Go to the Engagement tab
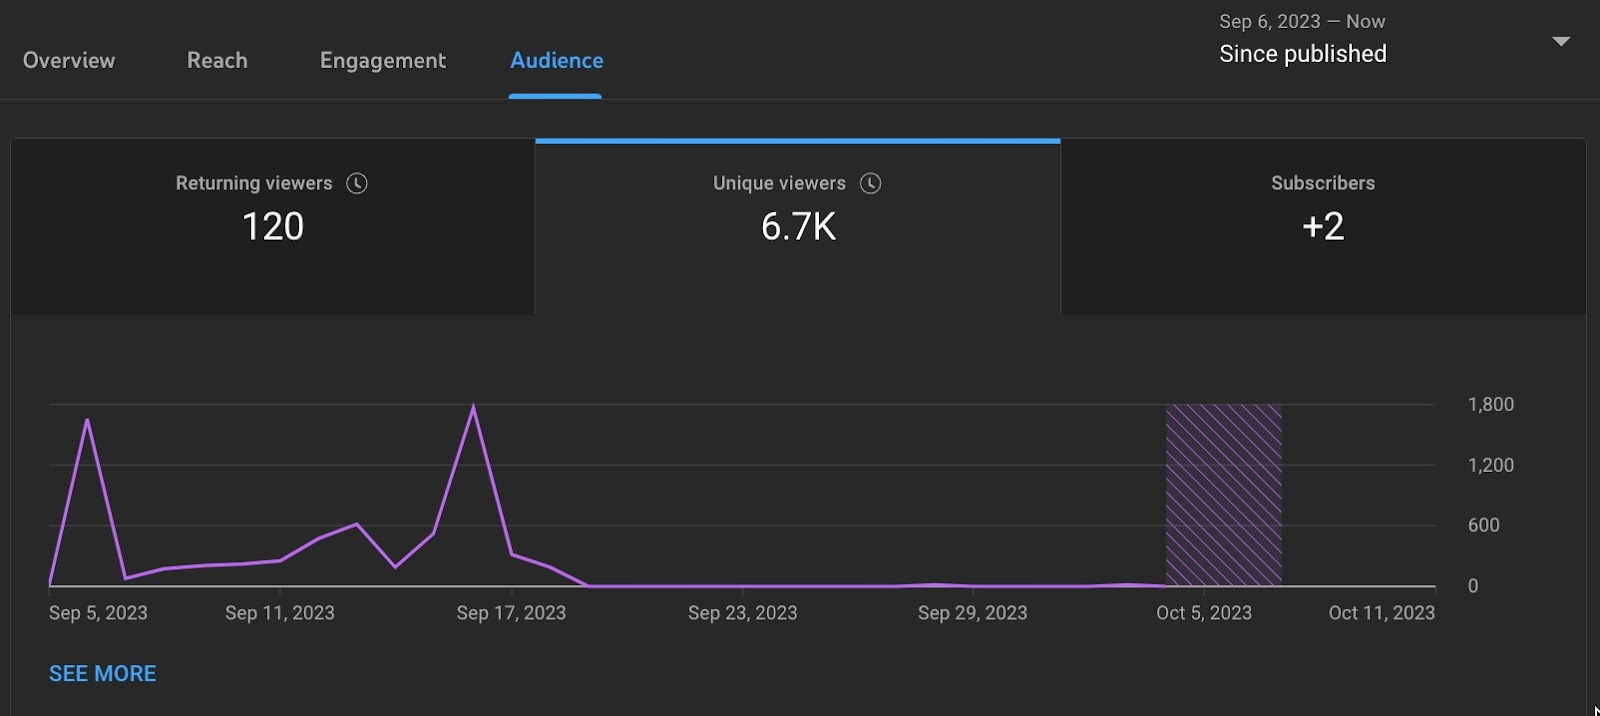The width and height of the screenshot is (1600, 716). click(x=383, y=61)
